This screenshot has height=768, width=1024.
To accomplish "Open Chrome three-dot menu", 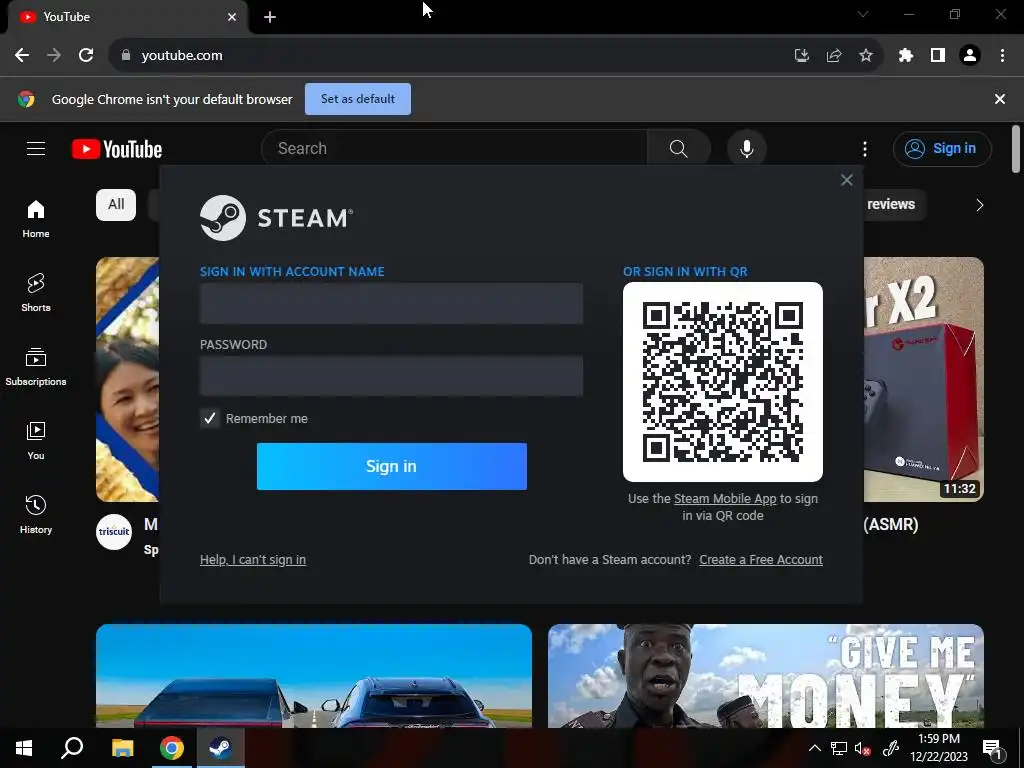I will (1002, 56).
